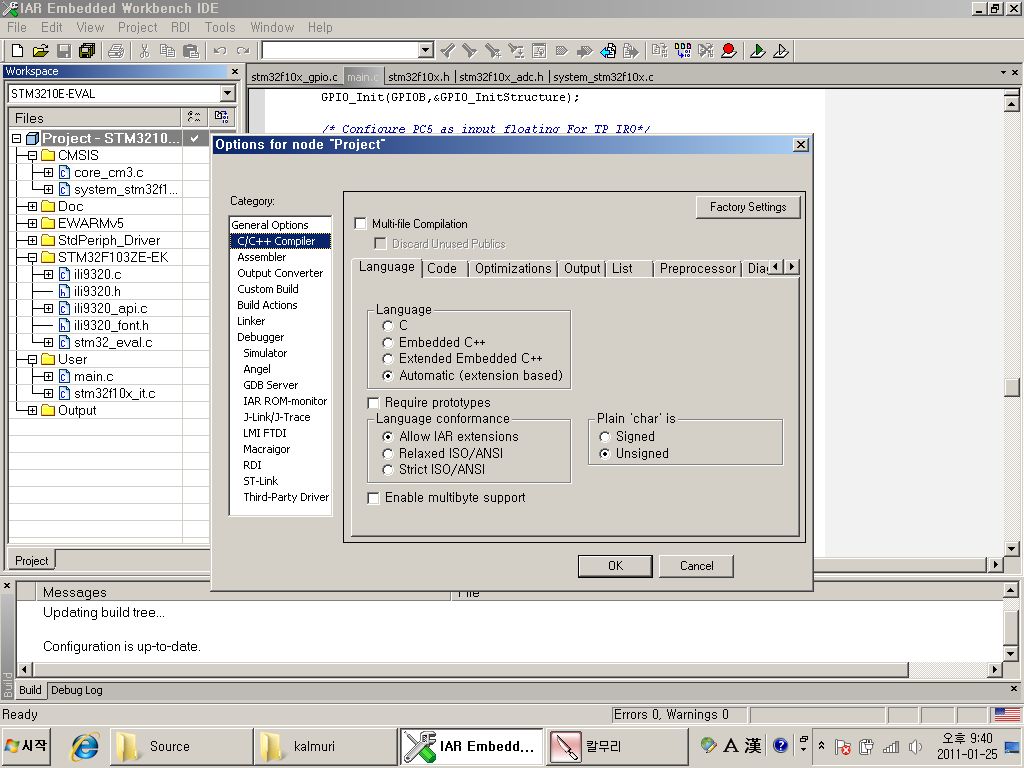This screenshot has width=1024, height=768.
Task: Select the C language radio button
Action: [x=388, y=325]
